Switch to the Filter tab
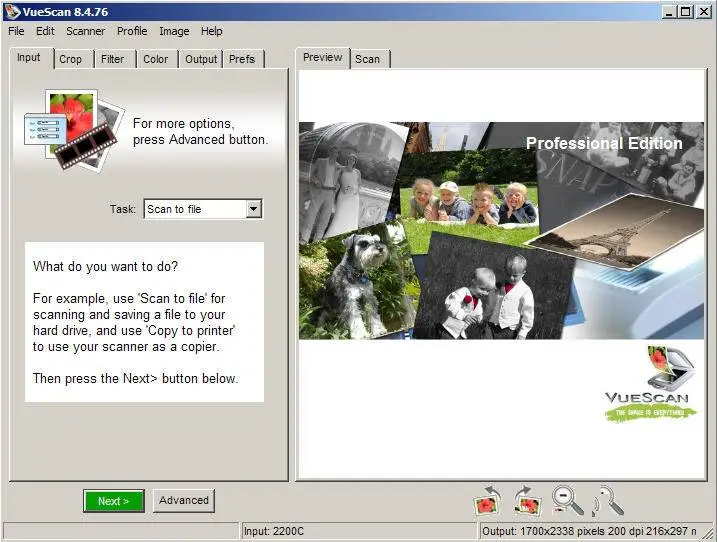Screen dimensions: 717x542 tap(112, 59)
